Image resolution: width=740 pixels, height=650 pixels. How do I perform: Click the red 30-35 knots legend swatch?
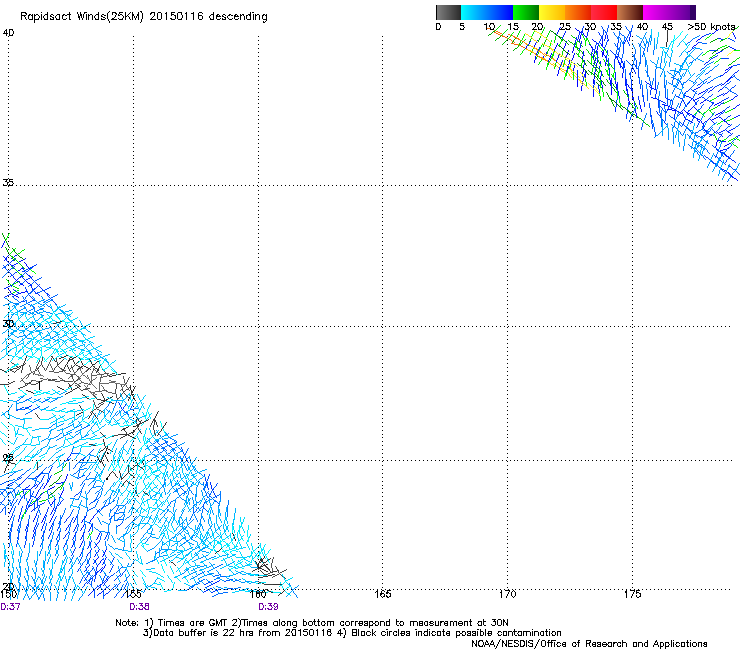[x=604, y=12]
